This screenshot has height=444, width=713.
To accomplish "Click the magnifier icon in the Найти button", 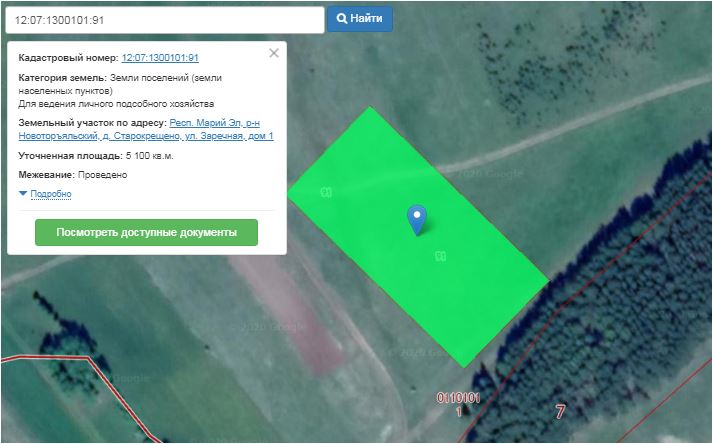I will (x=342, y=19).
